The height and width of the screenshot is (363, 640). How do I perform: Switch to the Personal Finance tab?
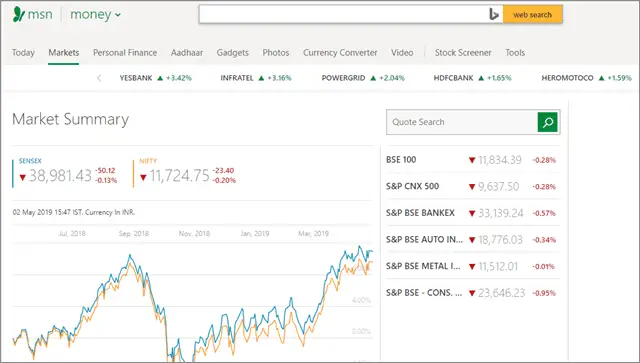(125, 53)
